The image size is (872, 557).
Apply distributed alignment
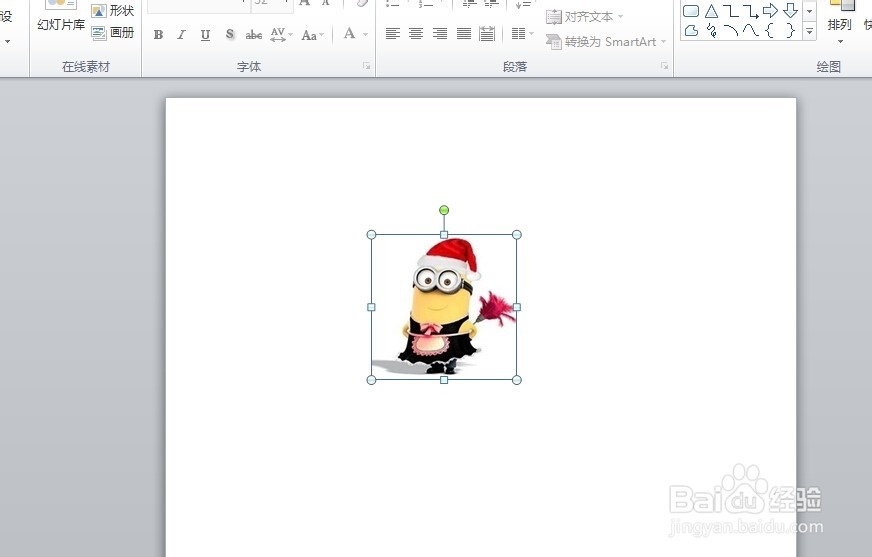click(487, 34)
